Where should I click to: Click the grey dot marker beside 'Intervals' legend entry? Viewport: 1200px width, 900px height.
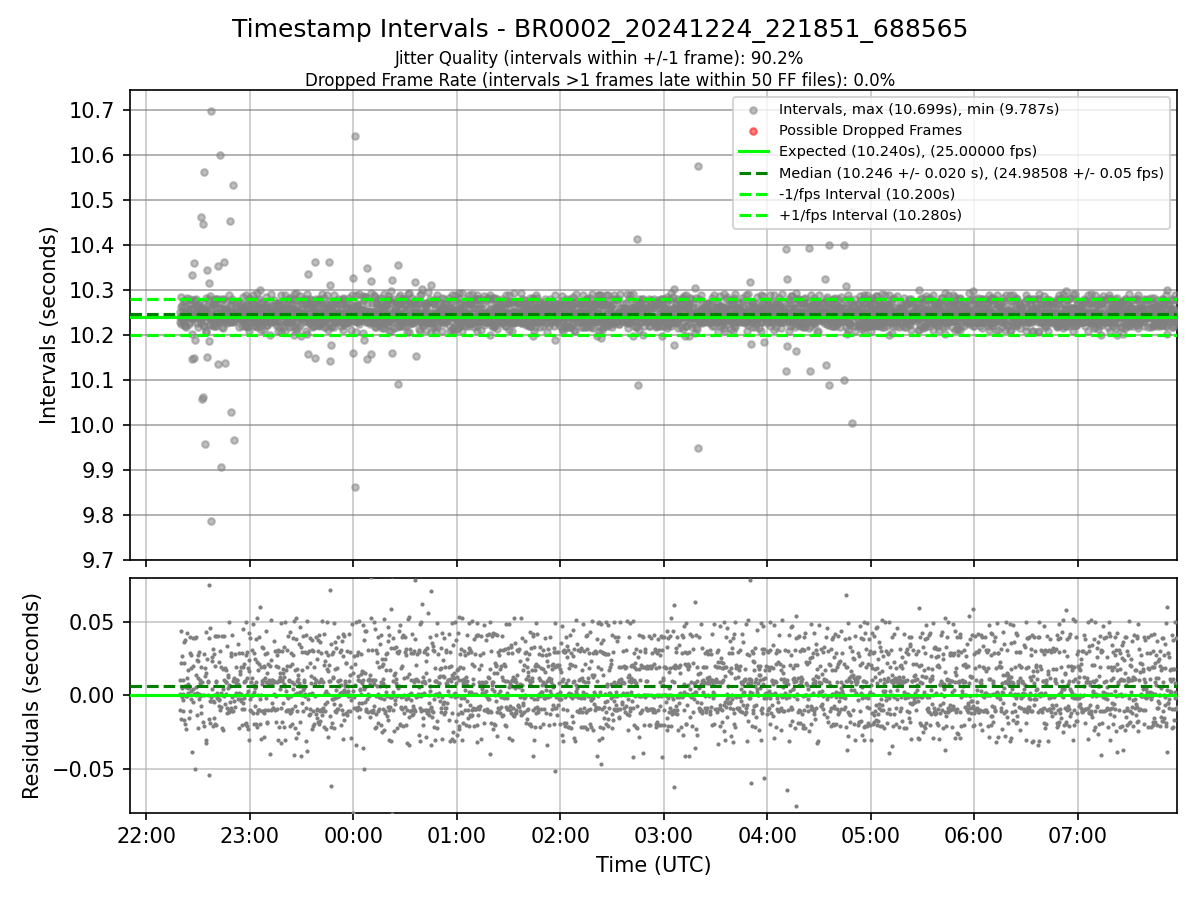(x=753, y=109)
